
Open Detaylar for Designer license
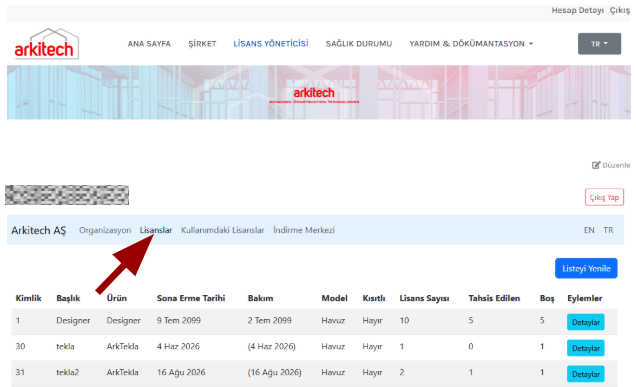pos(586,322)
